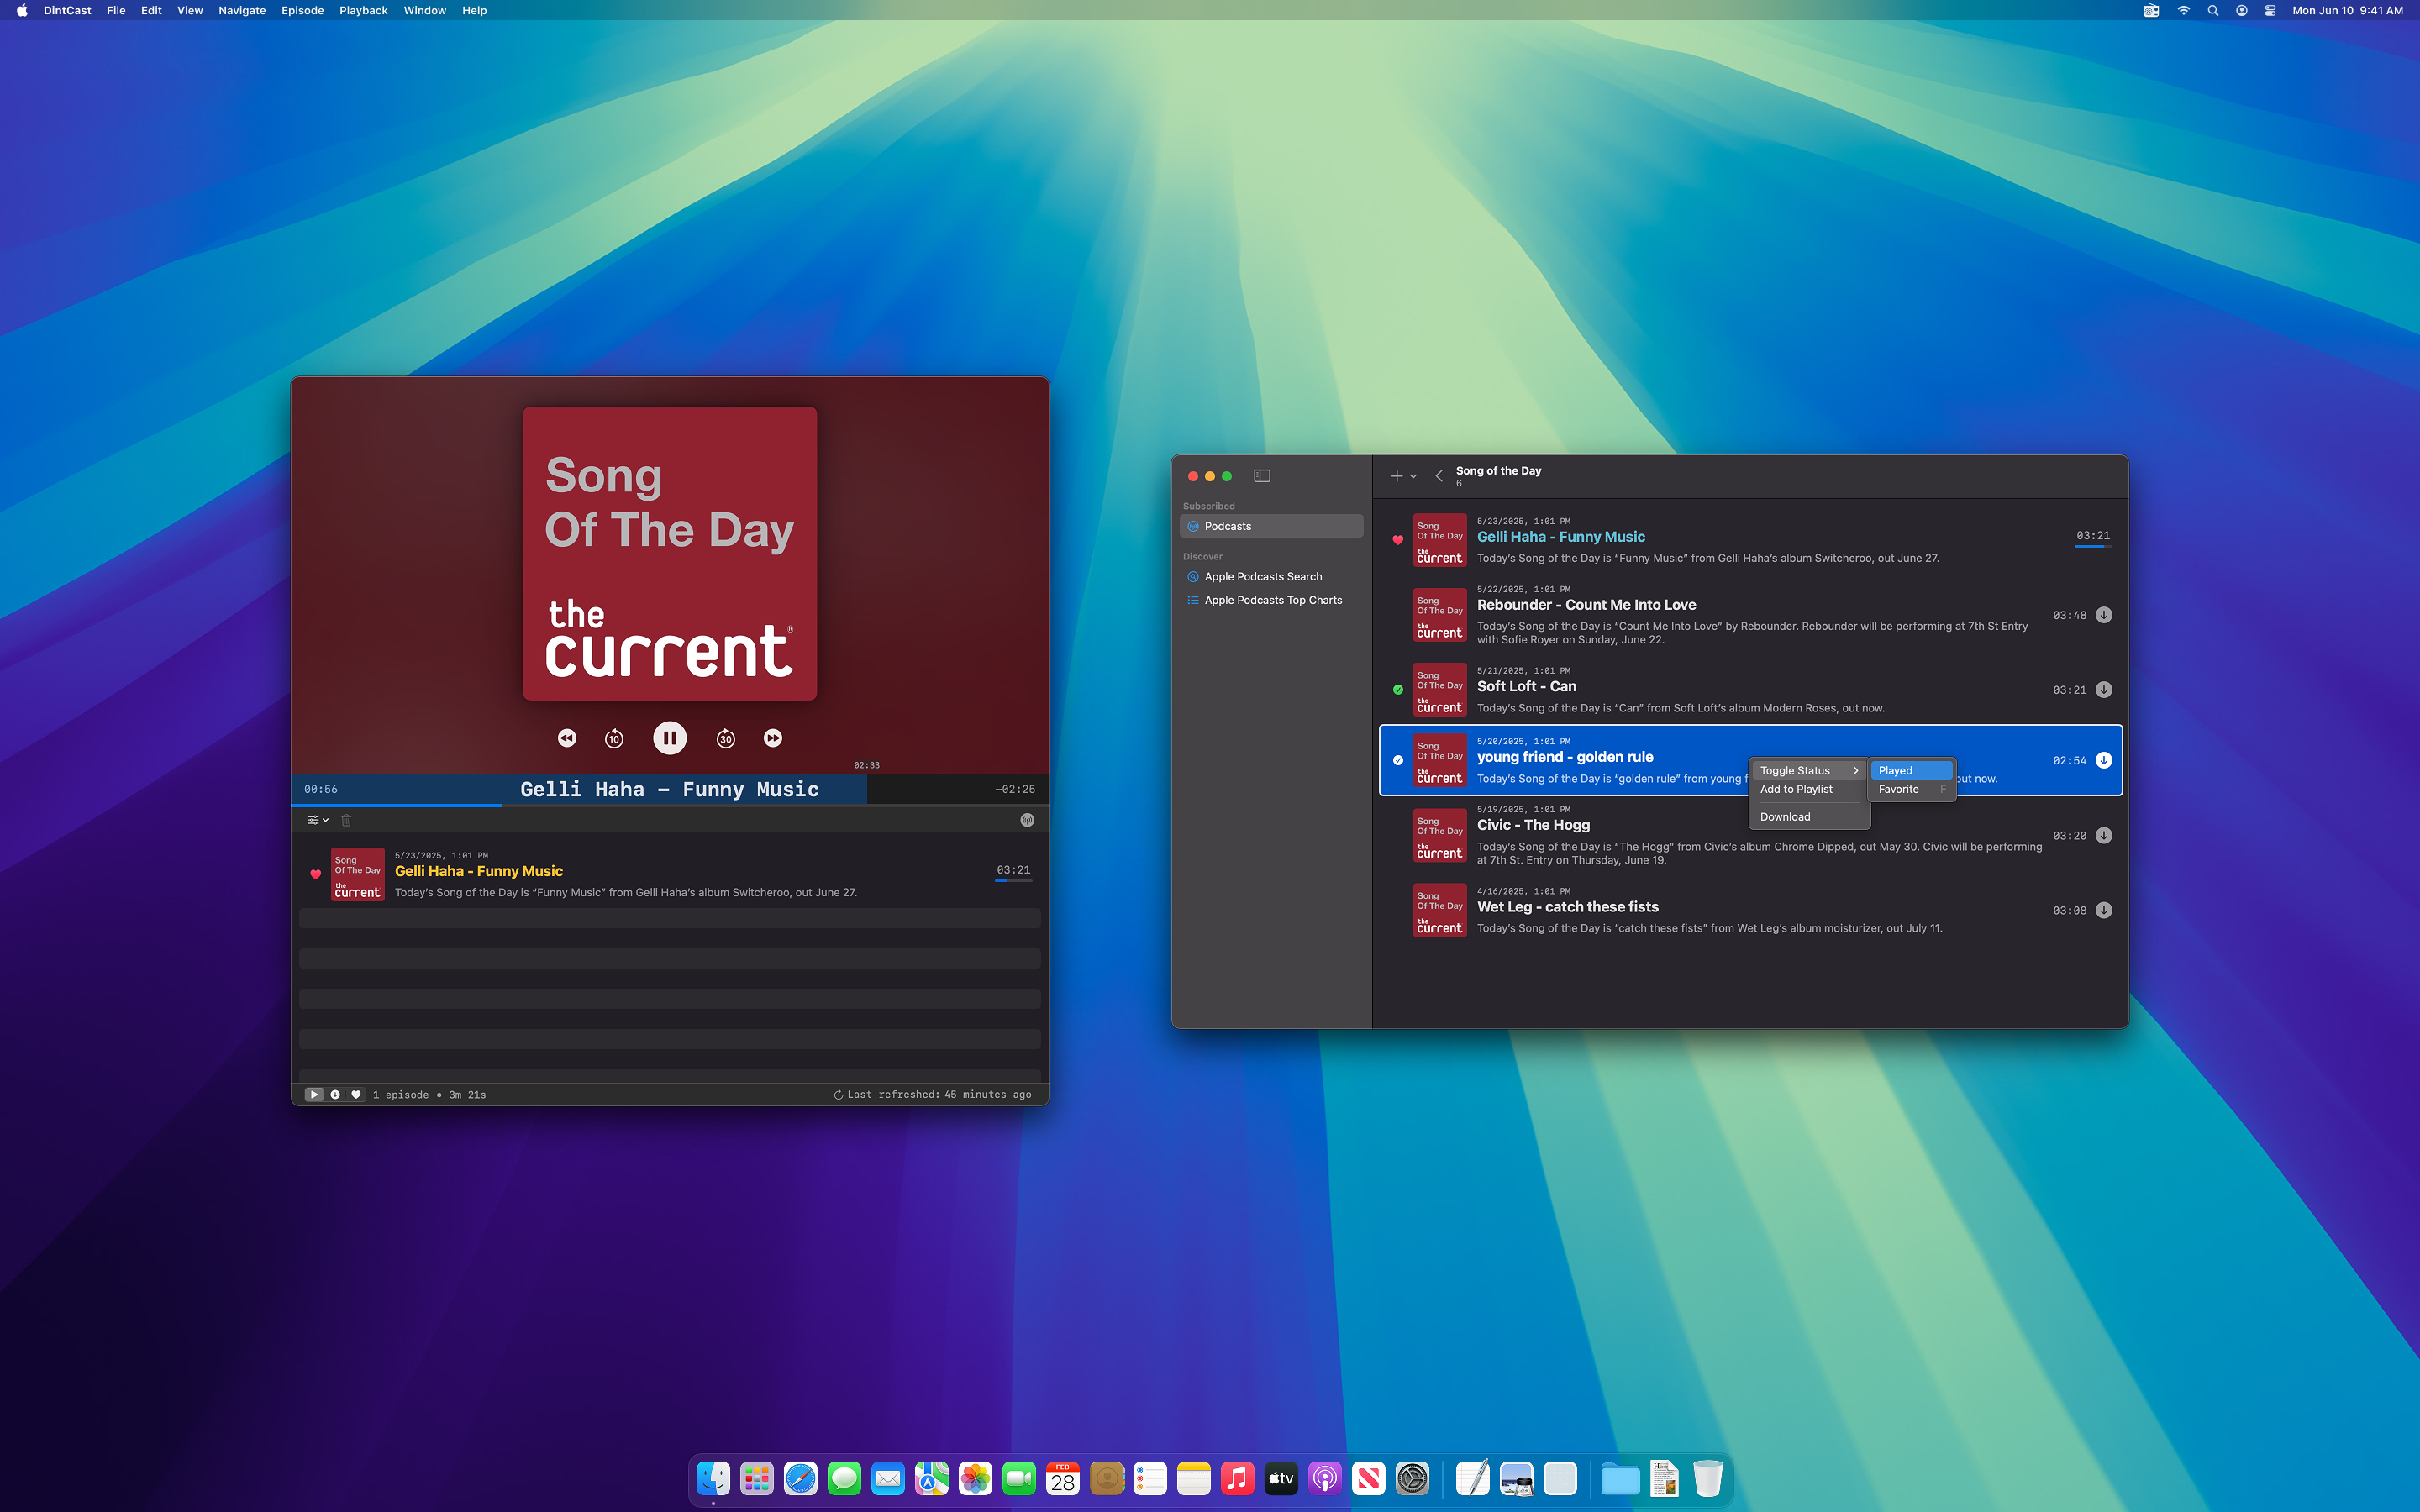Click Wet Leg - catch these fists title
Screen dimensions: 2420x1512
pyautogui.click(x=1567, y=907)
